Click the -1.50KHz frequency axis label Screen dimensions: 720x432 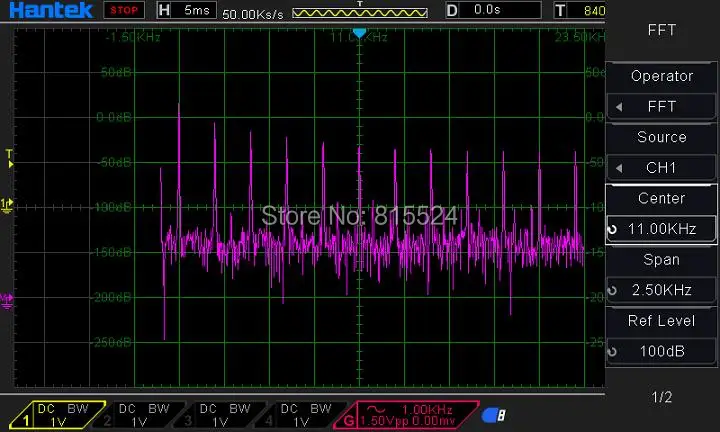pos(133,37)
